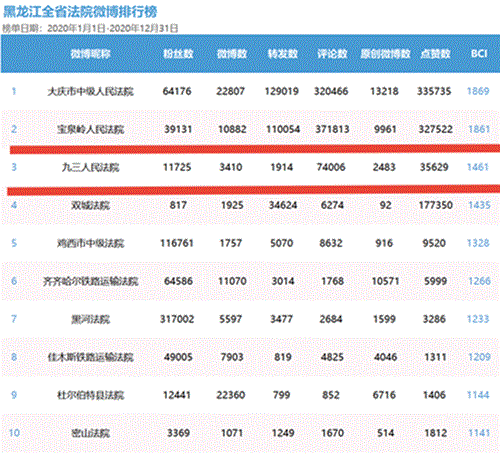Open 宝泉岭人民法院 entry

point(90,129)
